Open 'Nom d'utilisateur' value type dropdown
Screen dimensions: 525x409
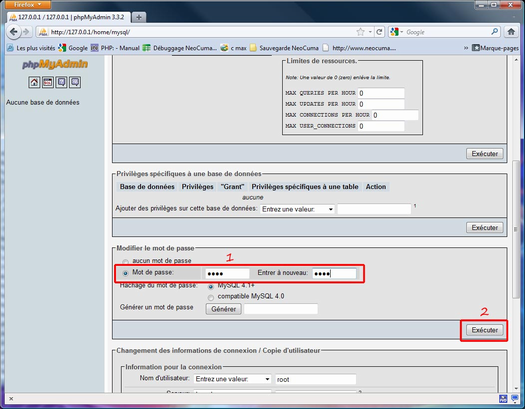point(233,379)
